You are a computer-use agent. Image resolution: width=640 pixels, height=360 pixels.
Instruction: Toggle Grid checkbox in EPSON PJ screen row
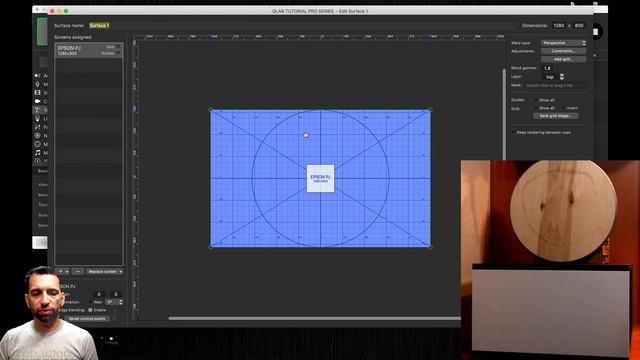(118, 47)
